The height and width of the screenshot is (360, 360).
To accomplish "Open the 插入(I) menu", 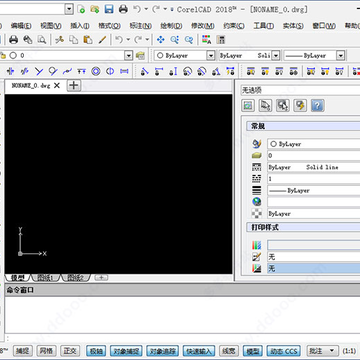I will click(x=80, y=26).
